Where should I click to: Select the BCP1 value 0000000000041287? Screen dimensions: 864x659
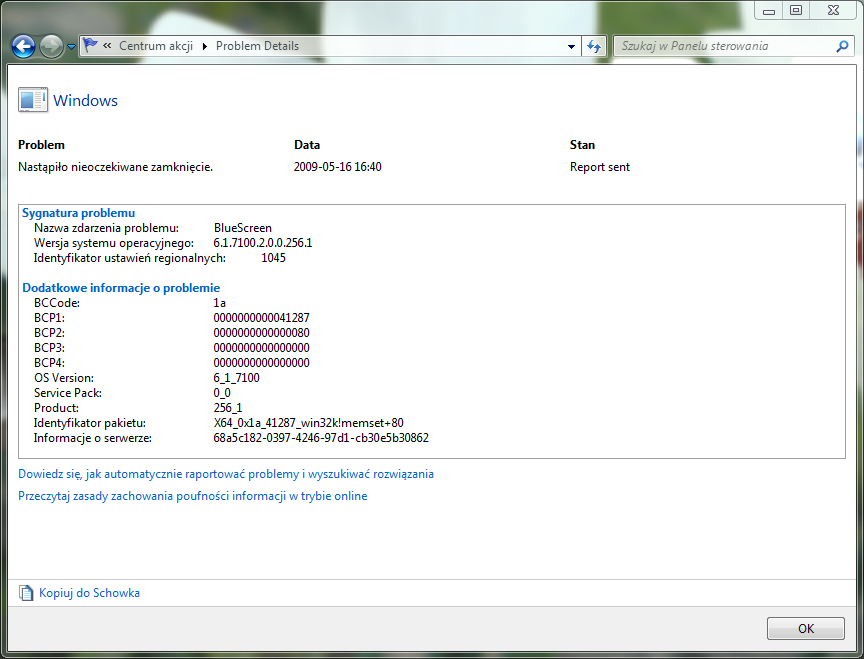[261, 318]
